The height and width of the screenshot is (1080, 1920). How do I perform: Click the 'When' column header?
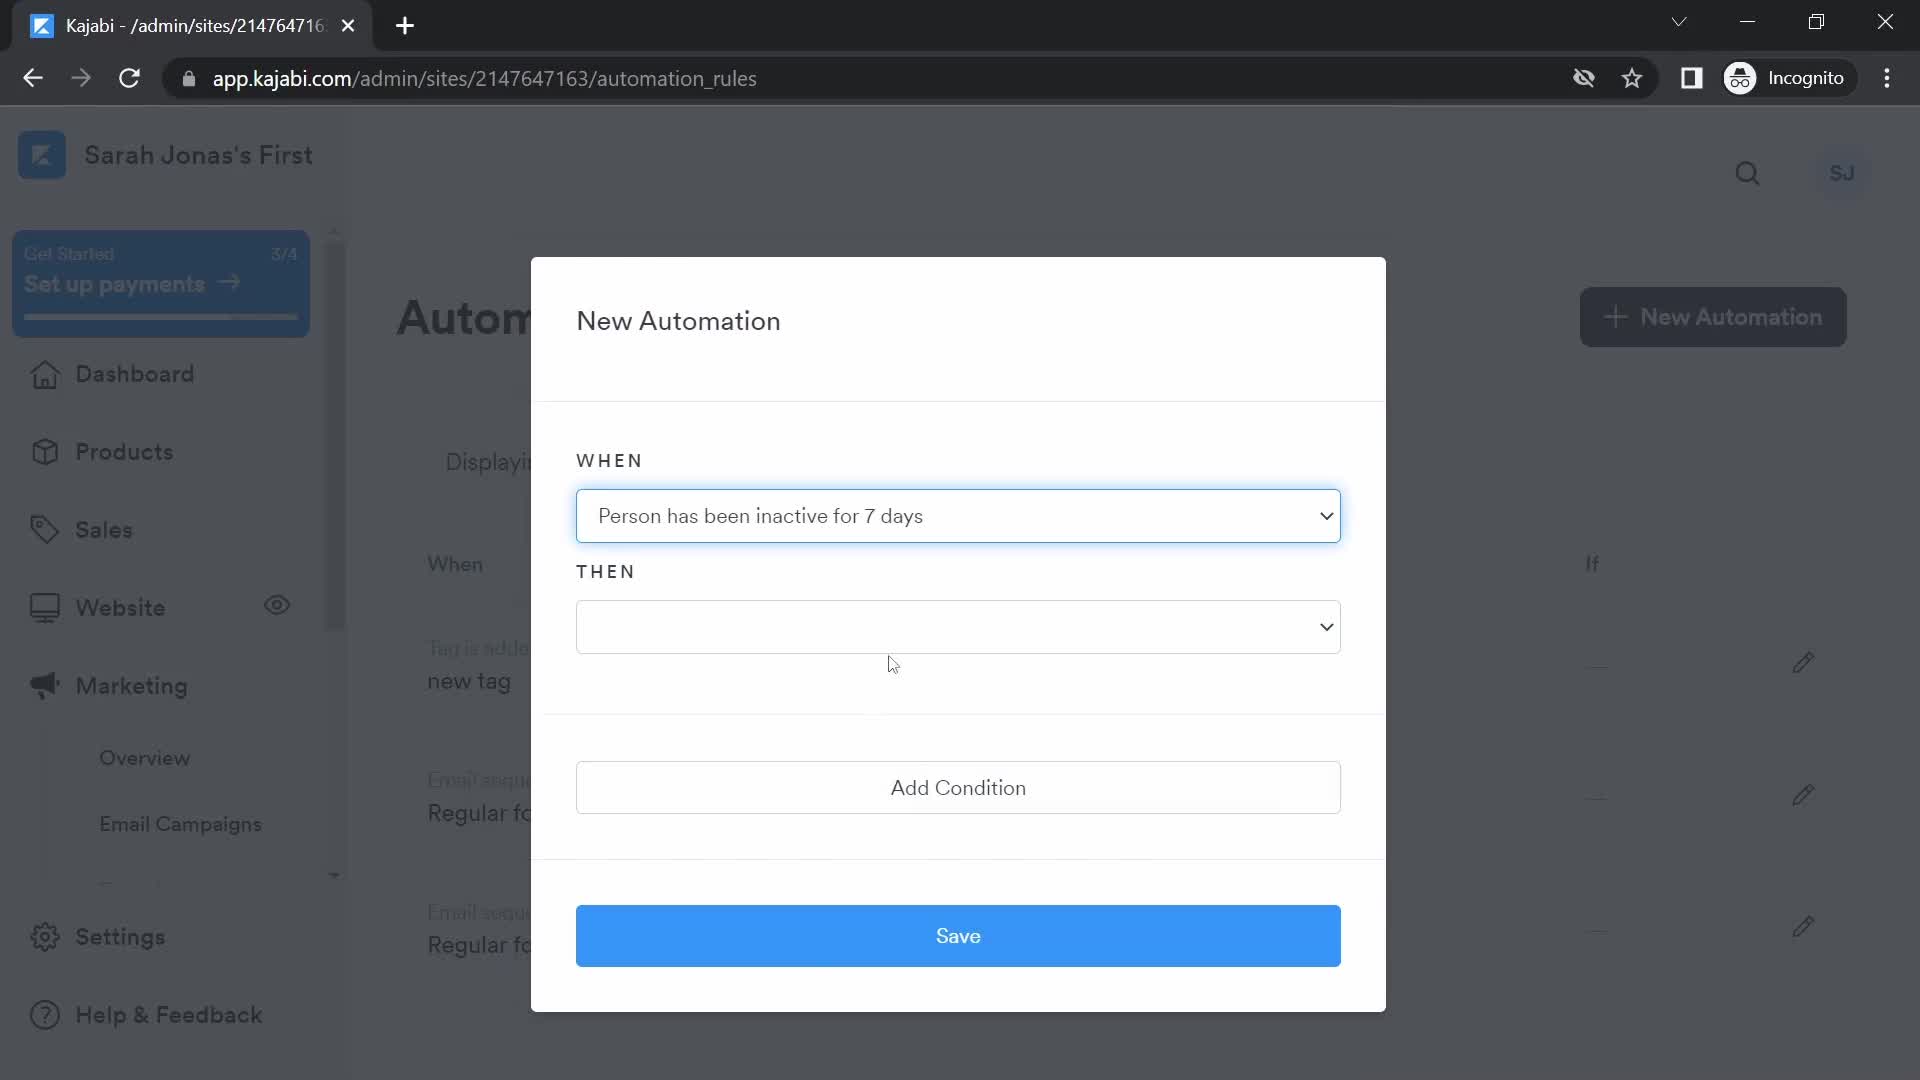coord(455,564)
